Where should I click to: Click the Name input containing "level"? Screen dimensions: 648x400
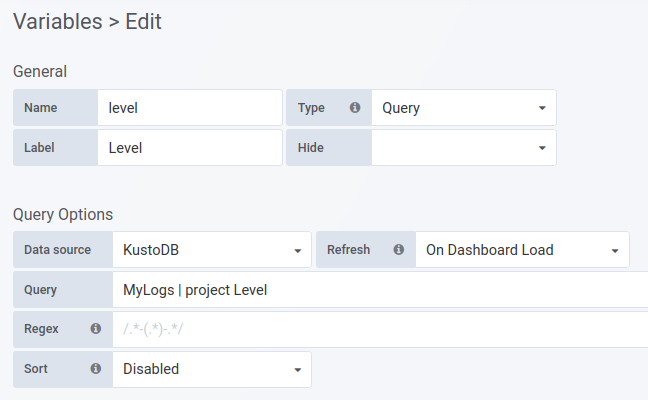tap(190, 108)
